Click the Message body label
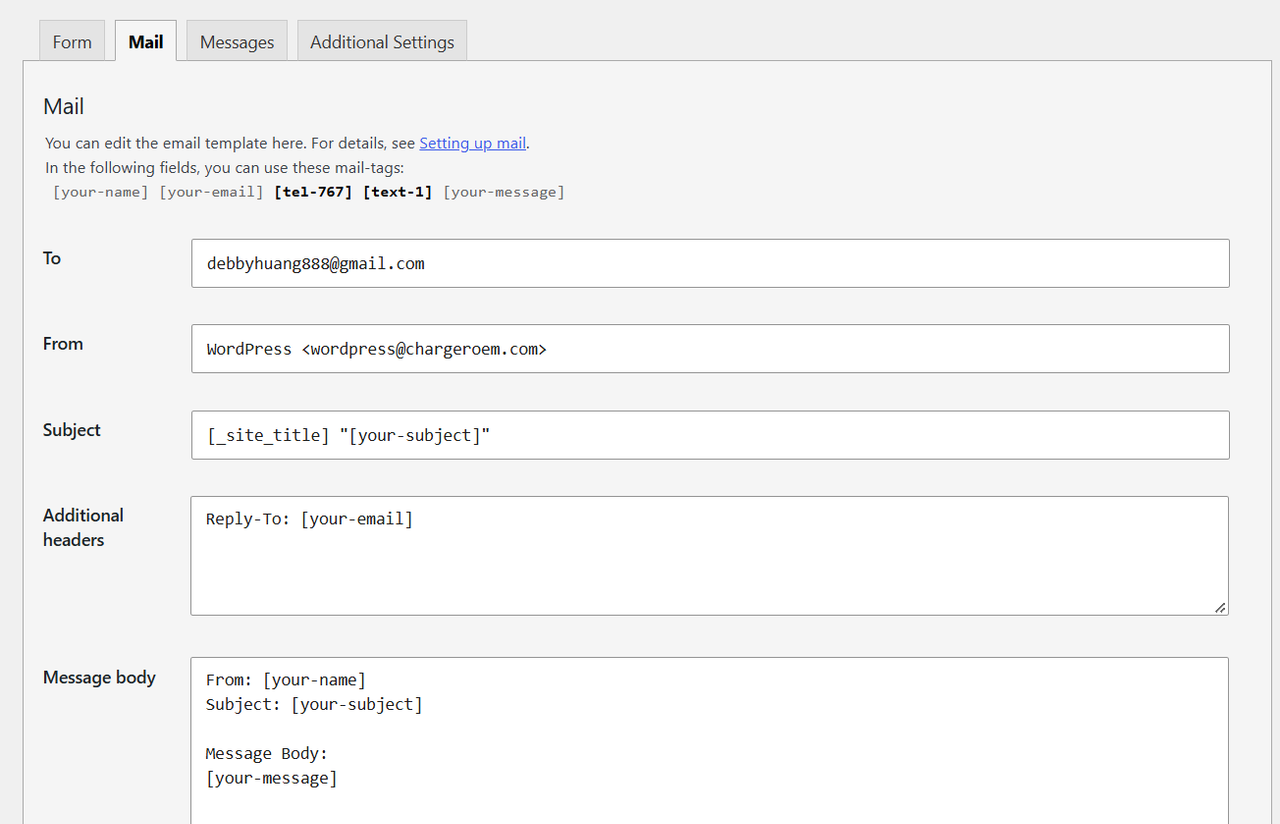 click(99, 677)
